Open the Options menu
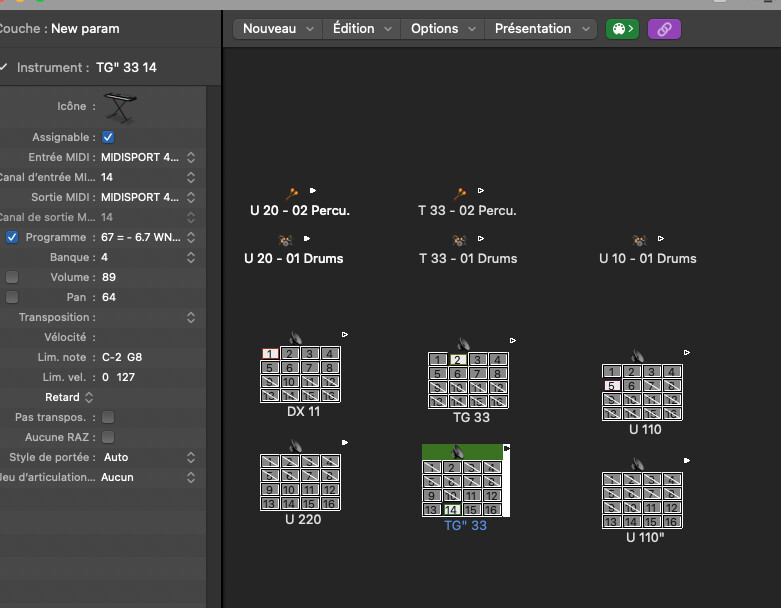Image resolution: width=781 pixels, height=608 pixels. 443,29
